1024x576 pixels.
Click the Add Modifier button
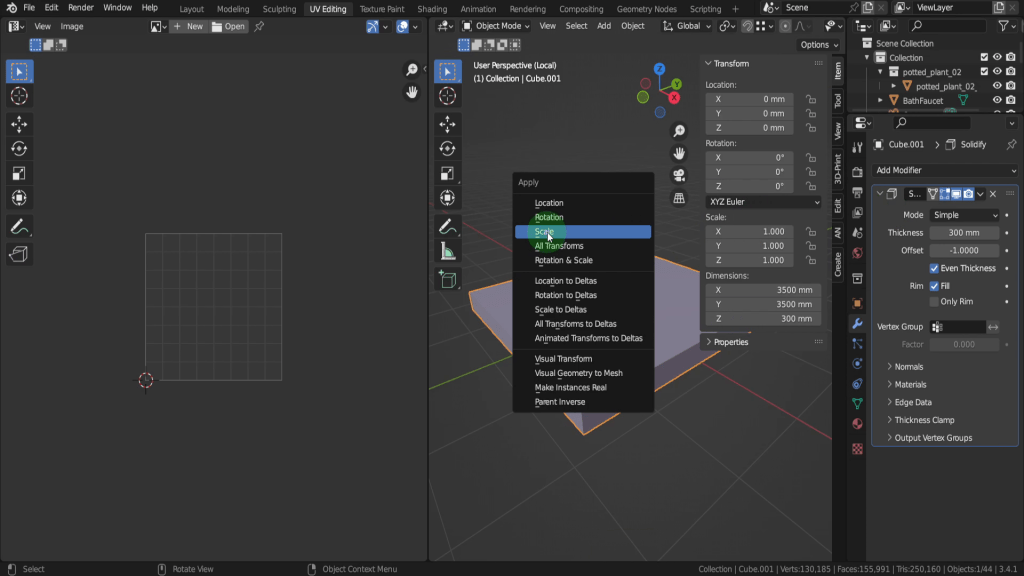click(944, 170)
